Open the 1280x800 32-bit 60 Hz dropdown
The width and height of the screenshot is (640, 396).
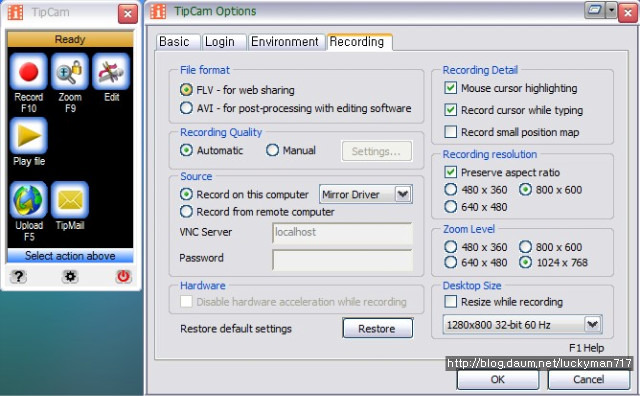592,325
